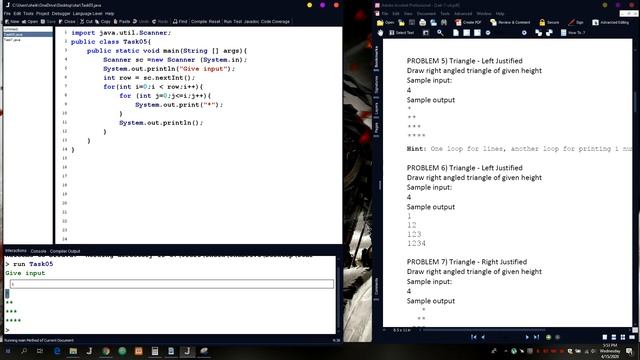
Task: Generate docs with the Javadoc button
Action: (251, 22)
